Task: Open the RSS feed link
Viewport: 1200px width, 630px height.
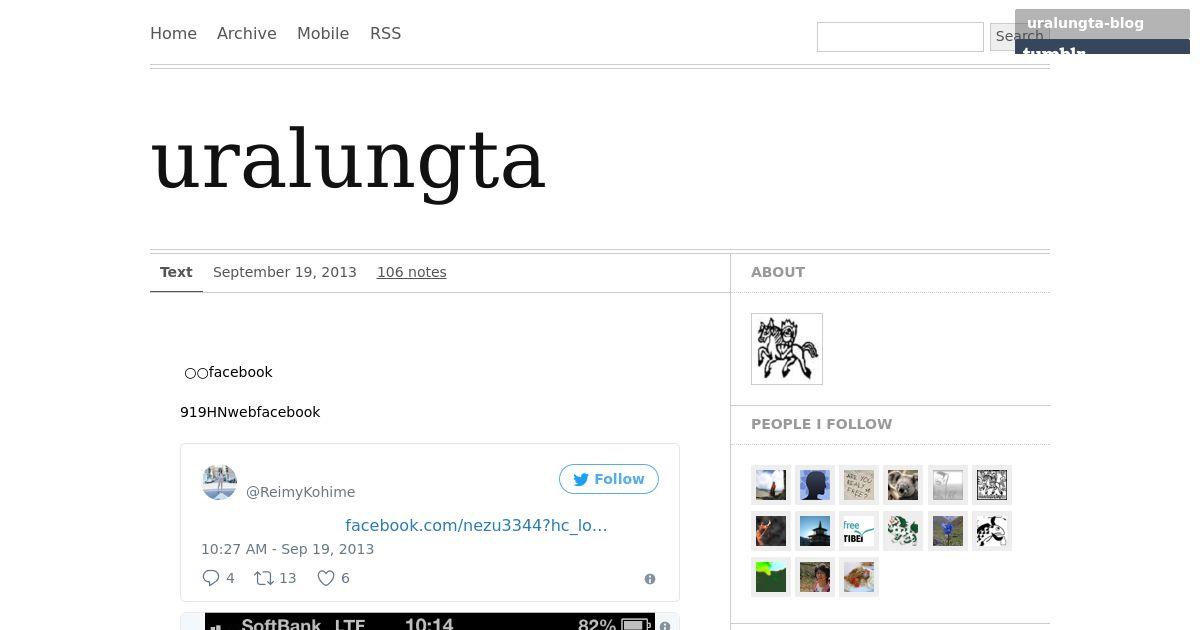Action: [x=385, y=33]
